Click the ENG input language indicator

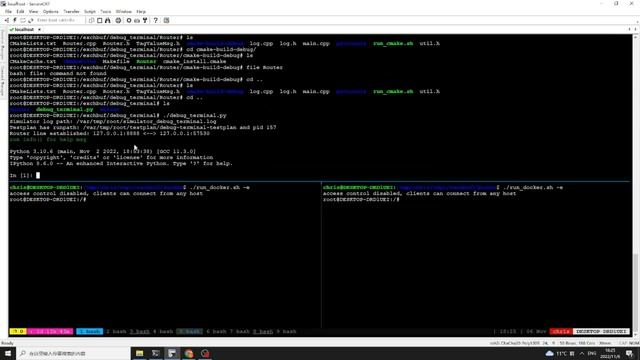592,353
